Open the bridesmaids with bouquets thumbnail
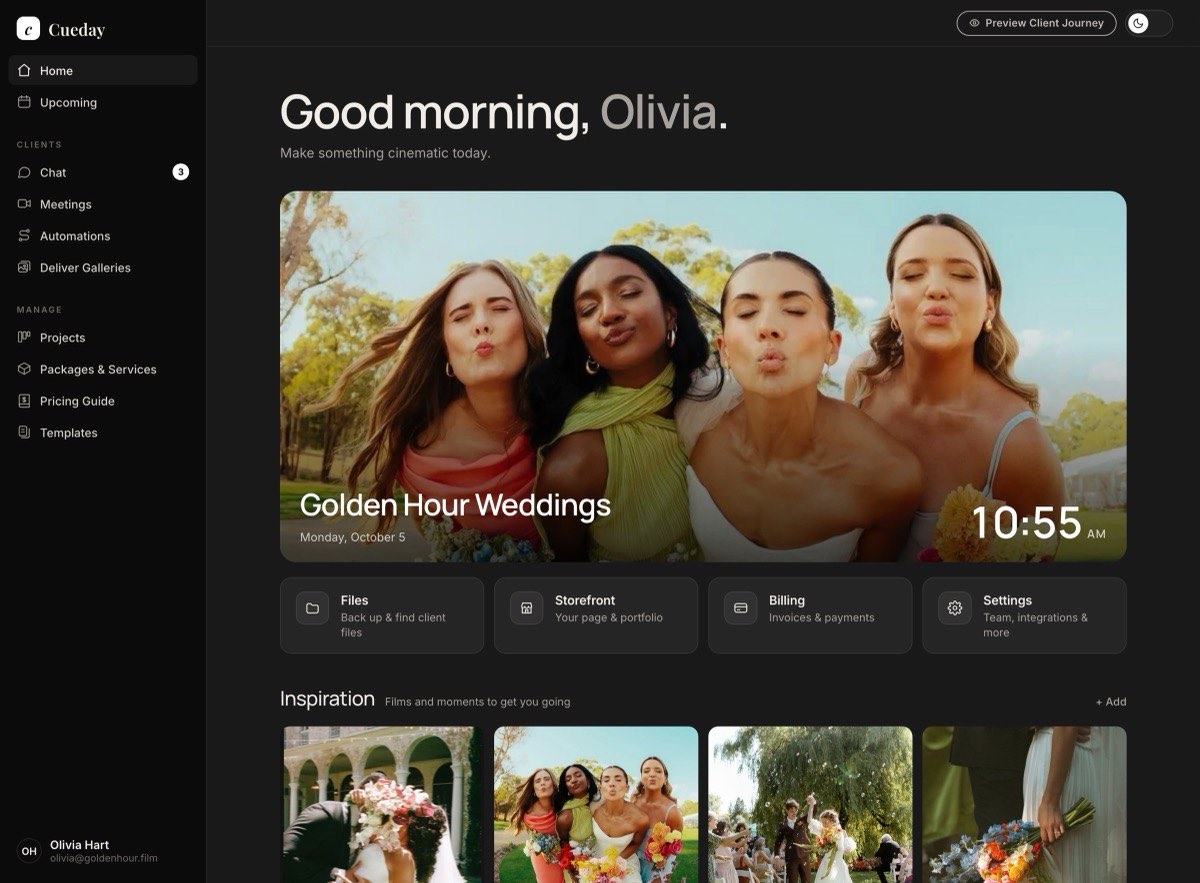This screenshot has width=1200, height=883. click(x=596, y=804)
